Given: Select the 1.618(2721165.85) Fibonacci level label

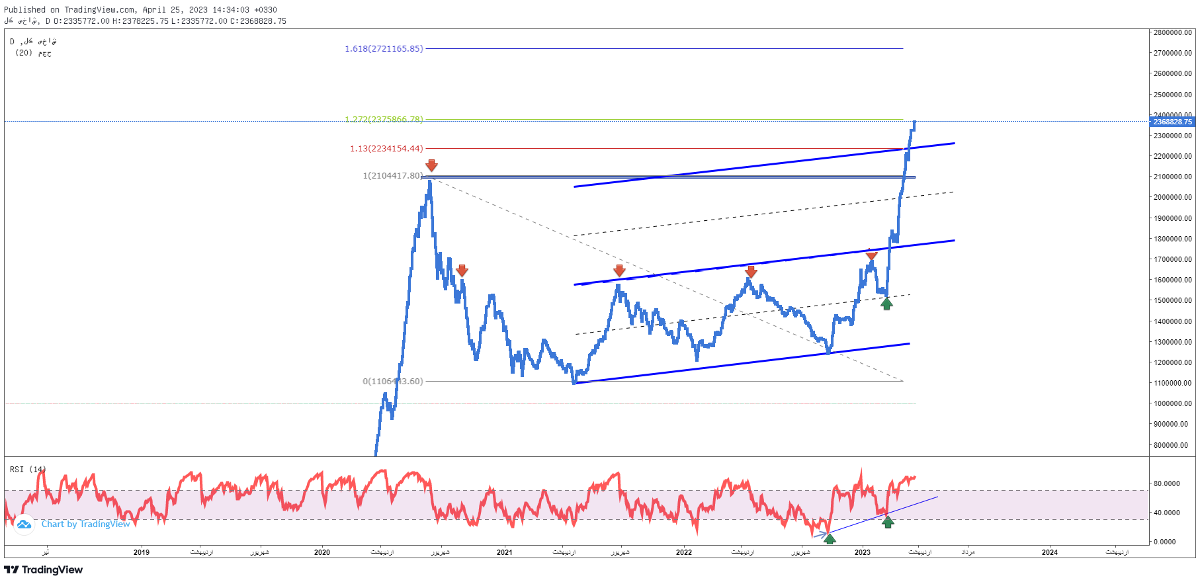Looking at the screenshot, I should (x=384, y=48).
